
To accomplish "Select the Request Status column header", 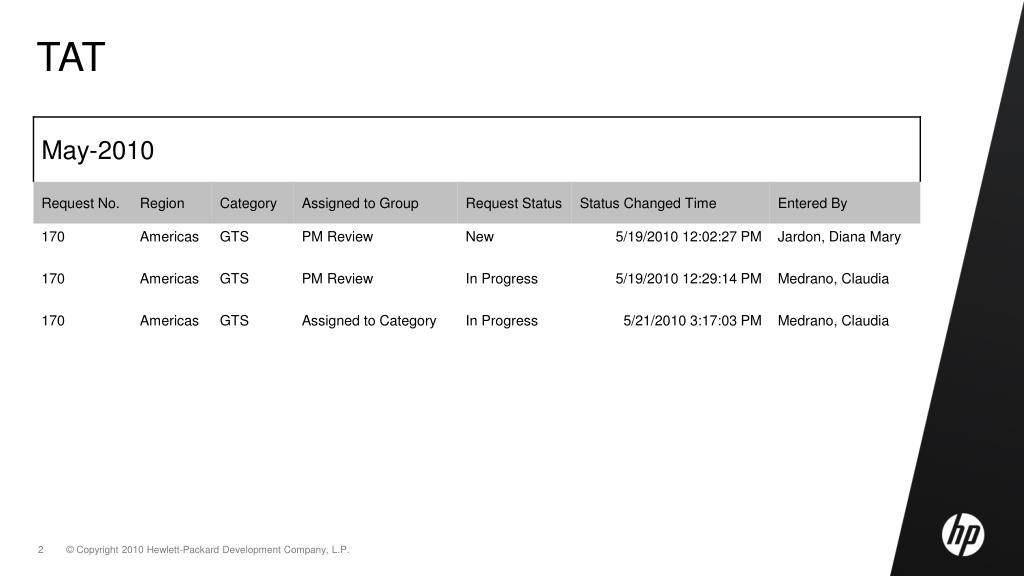I will click(x=513, y=203).
